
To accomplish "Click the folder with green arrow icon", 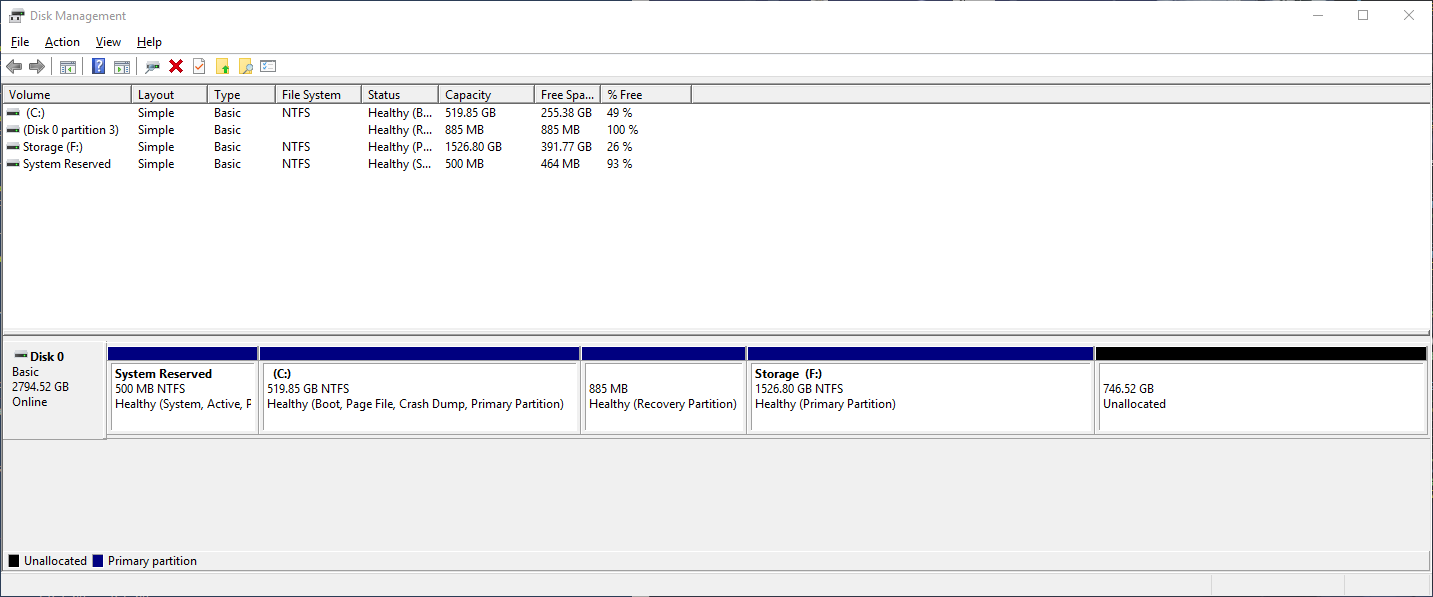I will 223,67.
